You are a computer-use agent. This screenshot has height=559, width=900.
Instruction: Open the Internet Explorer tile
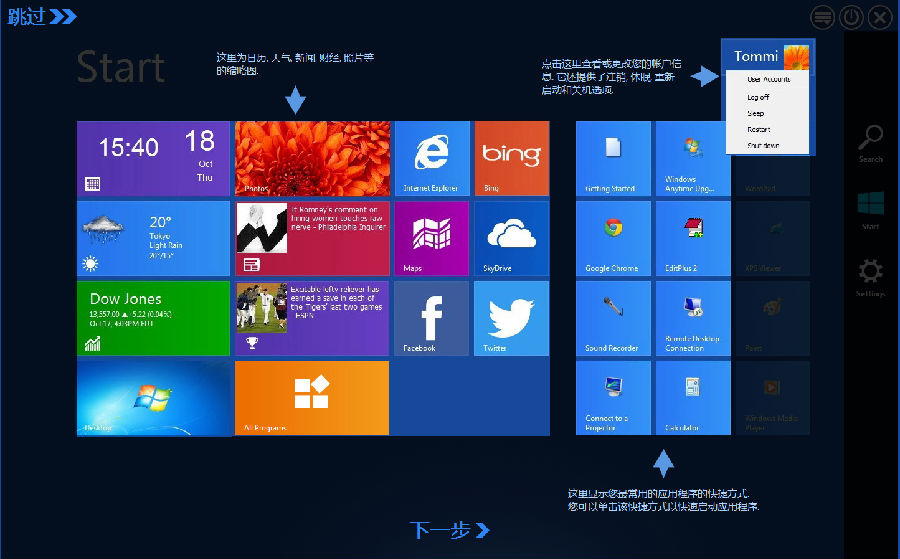click(431, 158)
